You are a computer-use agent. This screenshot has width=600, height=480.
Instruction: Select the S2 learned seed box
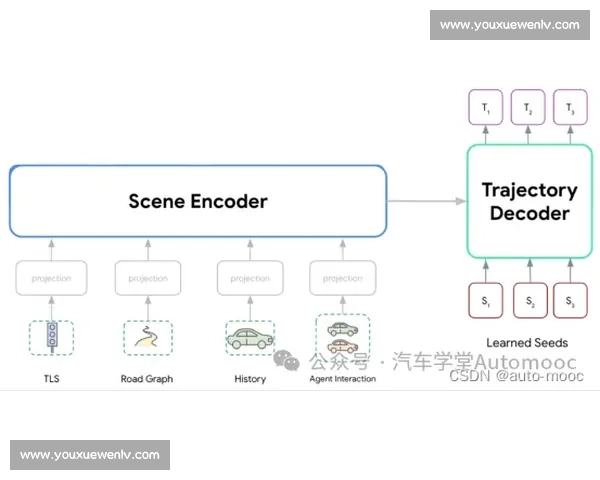(x=530, y=300)
